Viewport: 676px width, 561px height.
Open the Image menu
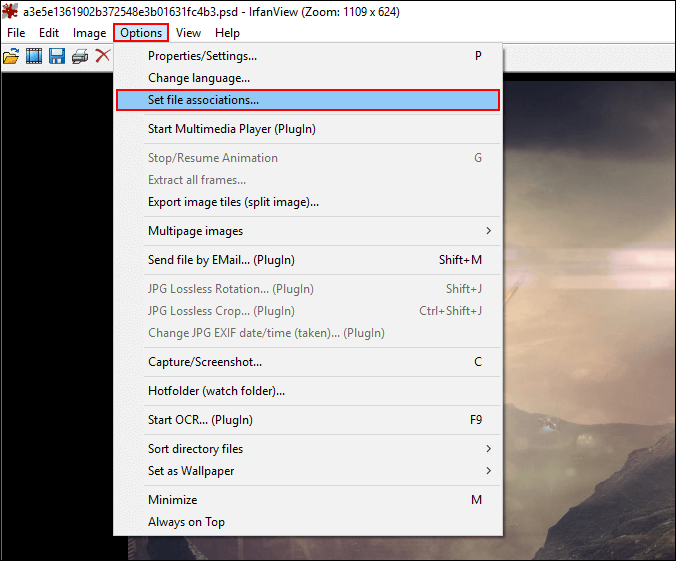click(x=89, y=33)
